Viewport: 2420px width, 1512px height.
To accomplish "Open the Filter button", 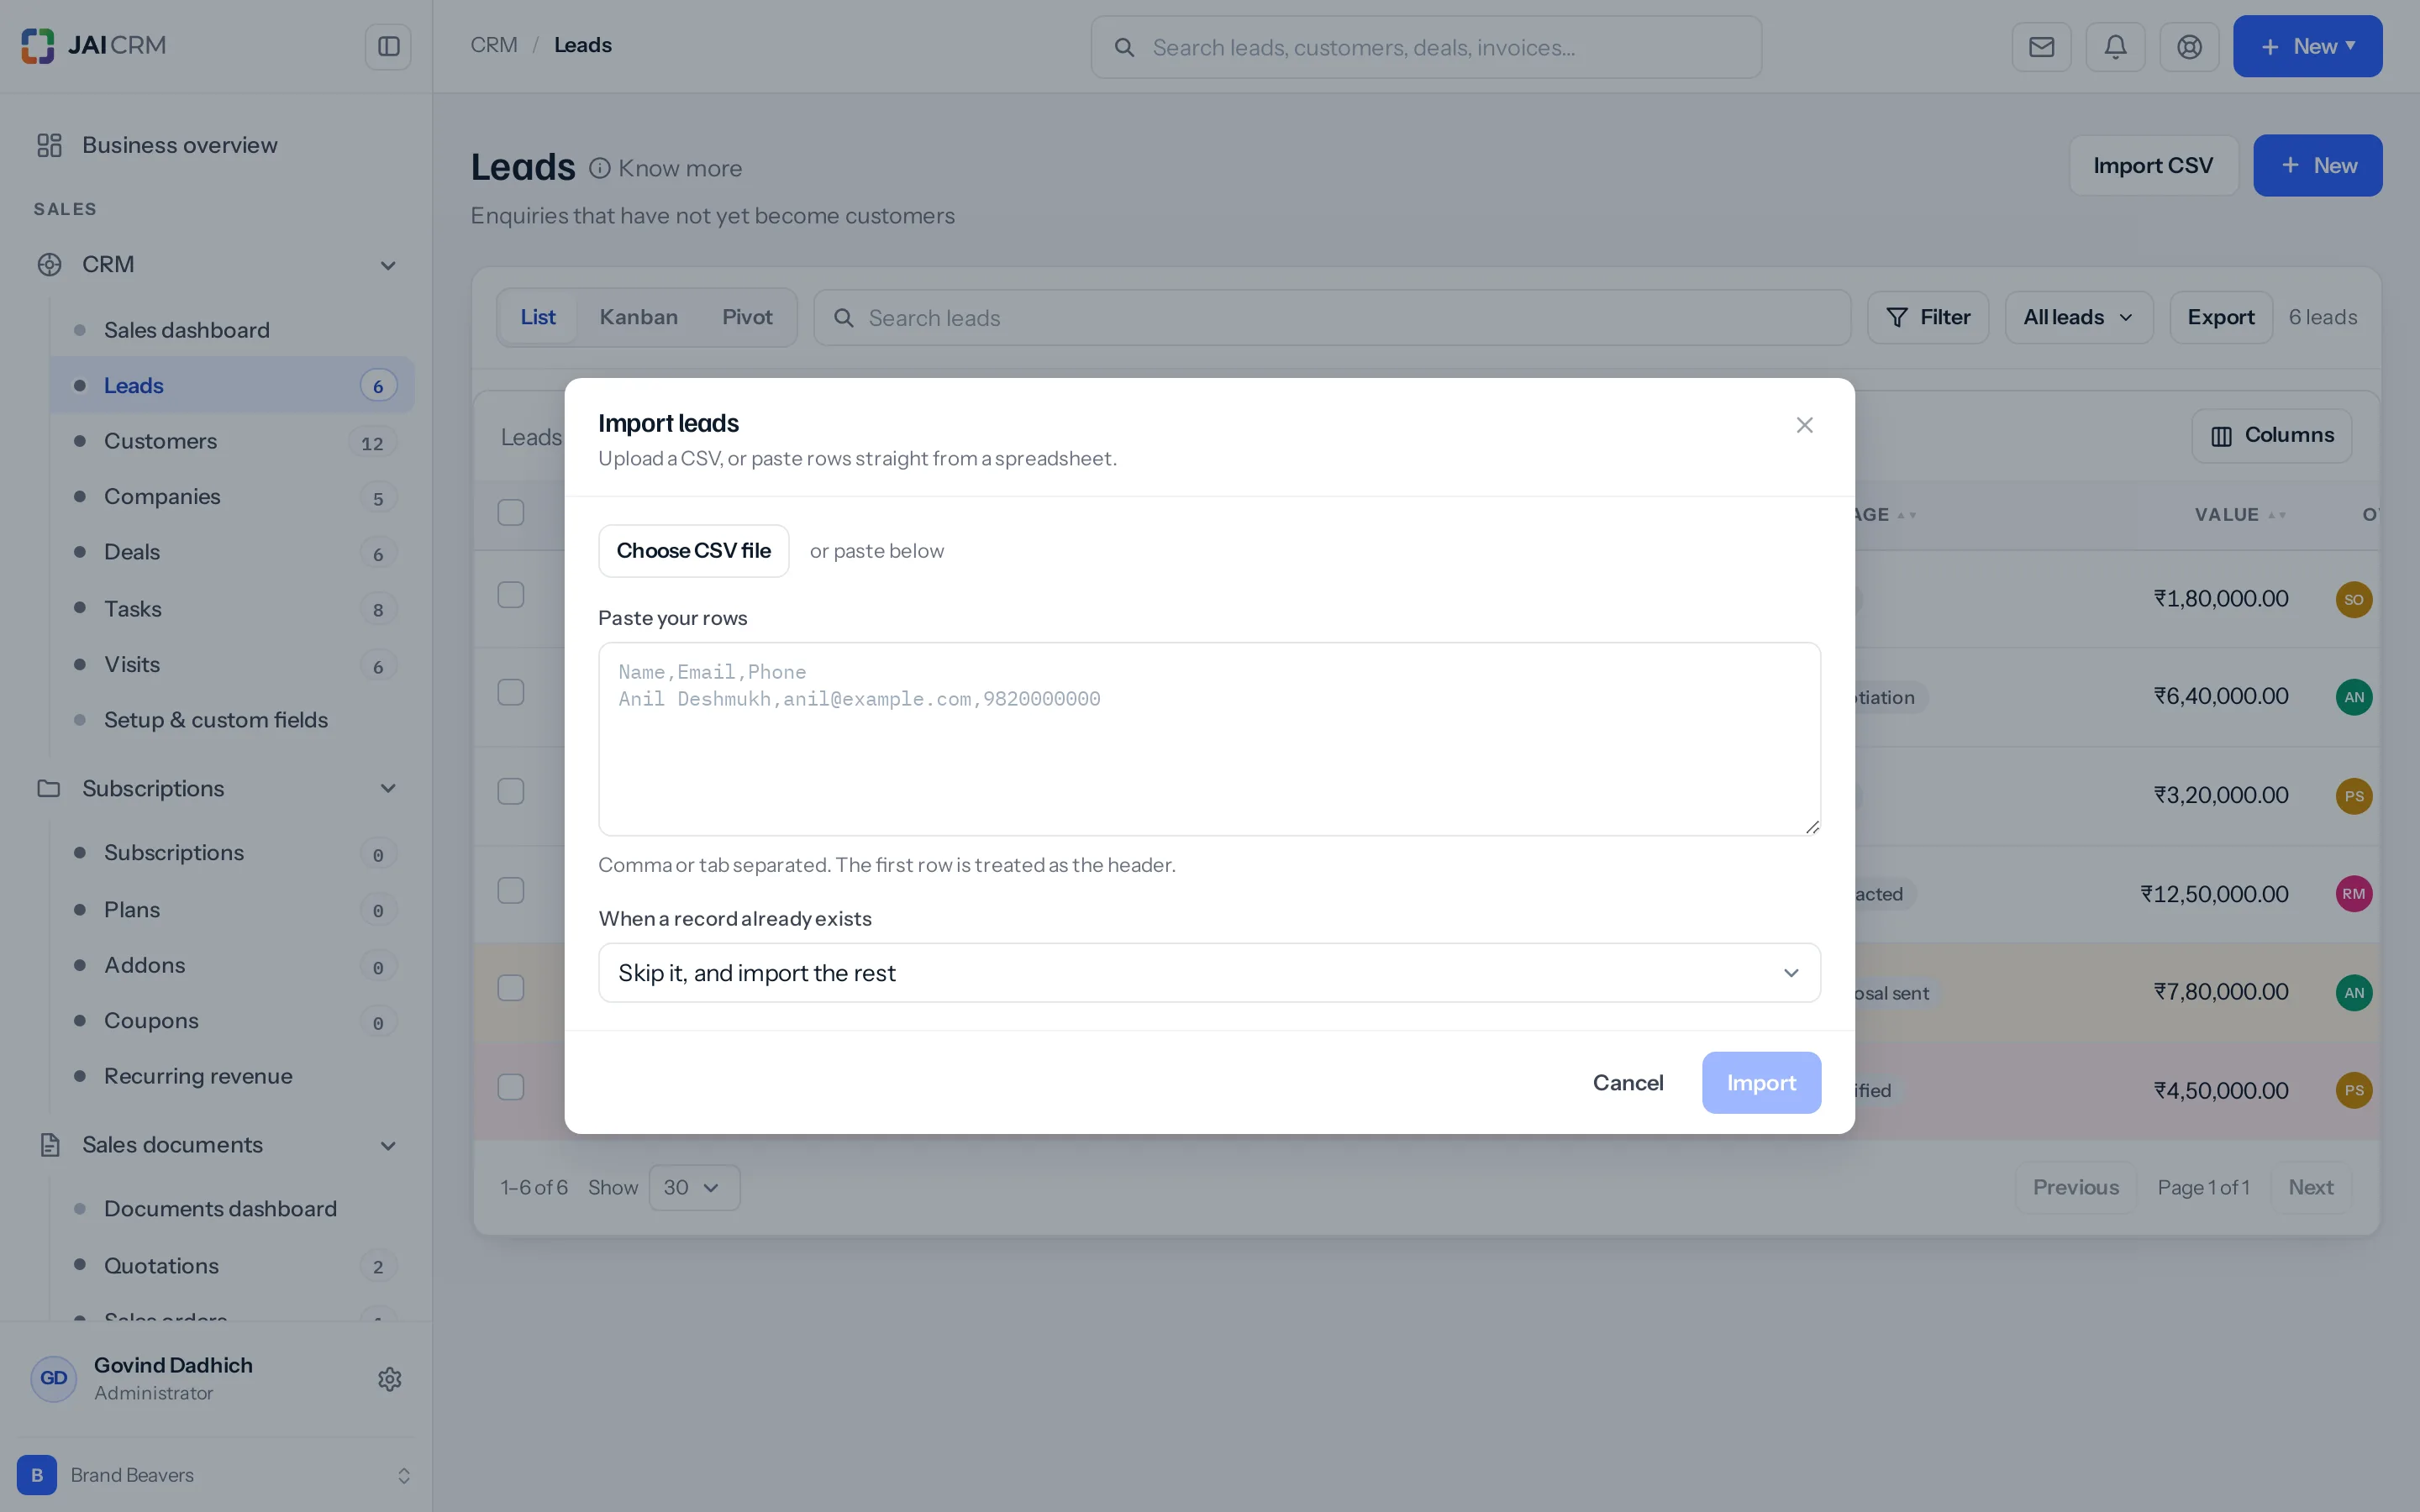I will click(x=1927, y=317).
